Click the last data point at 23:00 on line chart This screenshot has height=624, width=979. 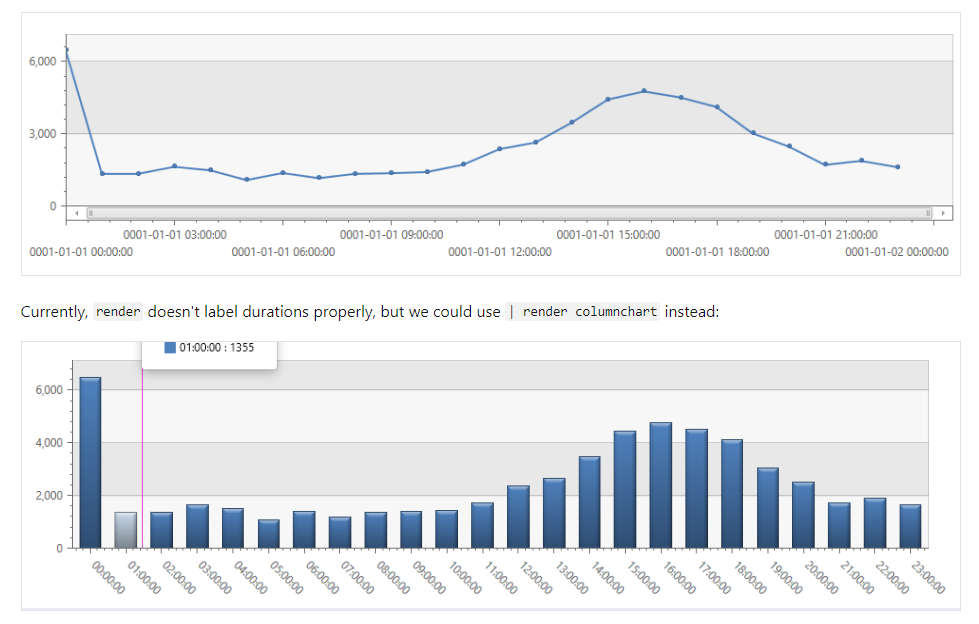pos(898,167)
